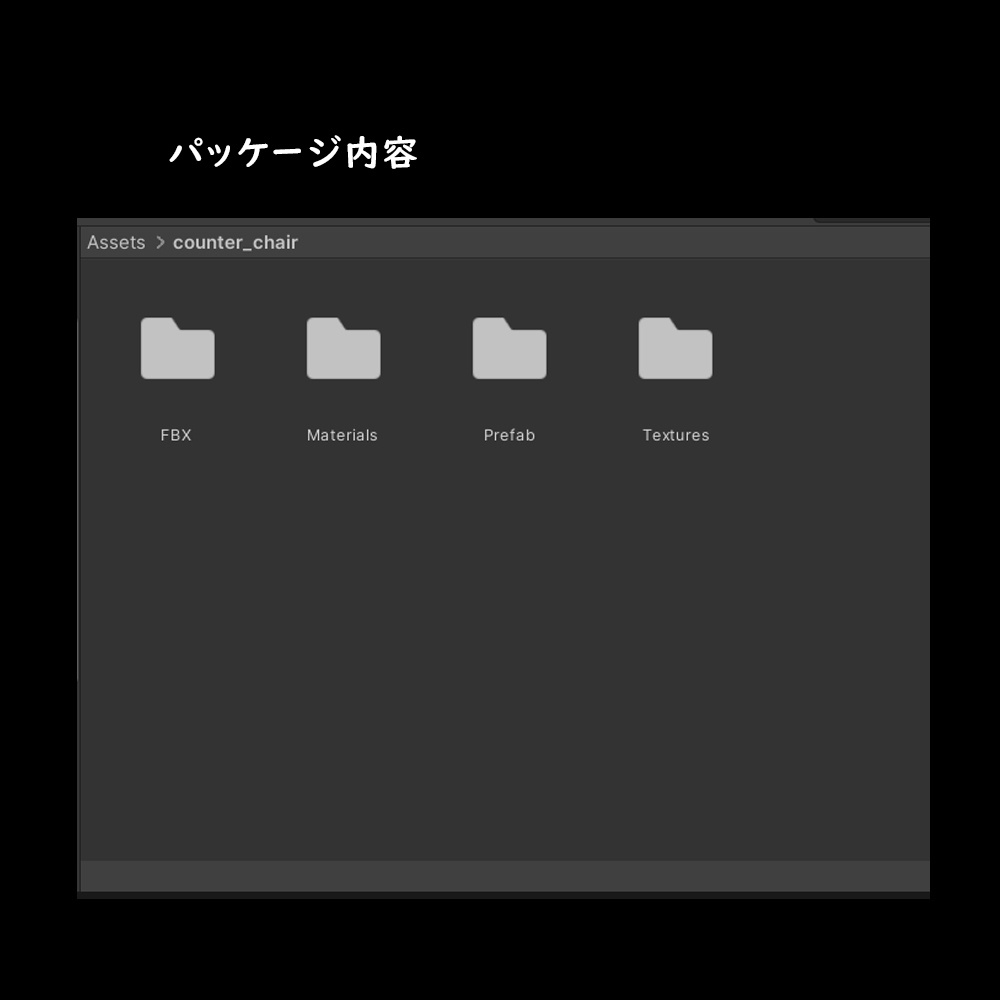Click the Textures folder label
The width and height of the screenshot is (1000, 1000).
coord(675,435)
